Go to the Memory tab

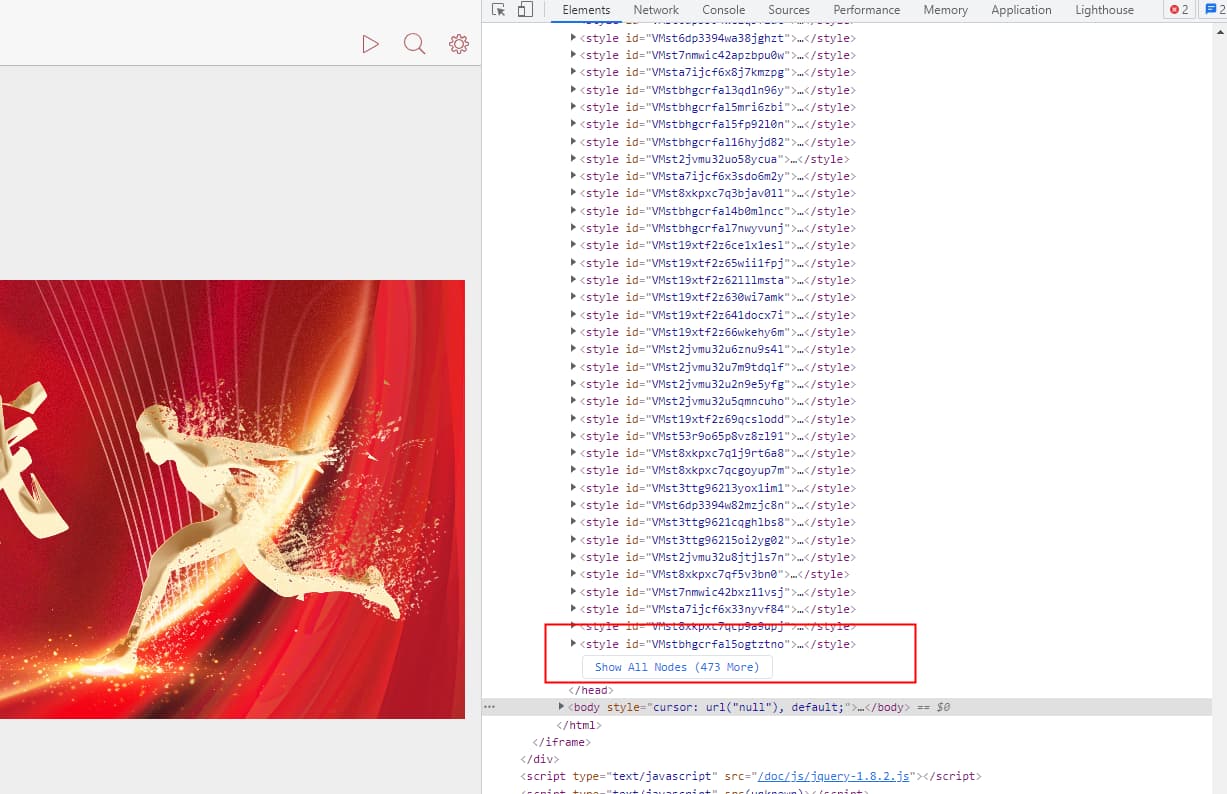click(945, 10)
